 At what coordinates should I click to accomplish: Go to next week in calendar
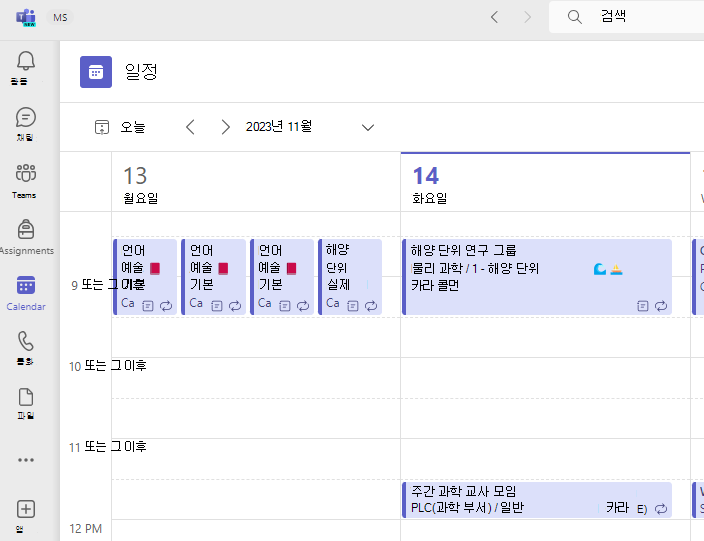coord(225,127)
